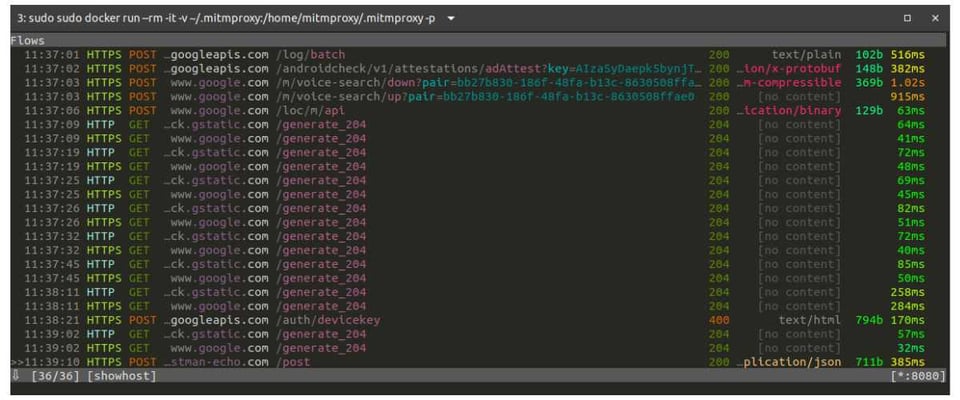Click the 102b response size
The height and width of the screenshot is (400, 960).
[869, 55]
